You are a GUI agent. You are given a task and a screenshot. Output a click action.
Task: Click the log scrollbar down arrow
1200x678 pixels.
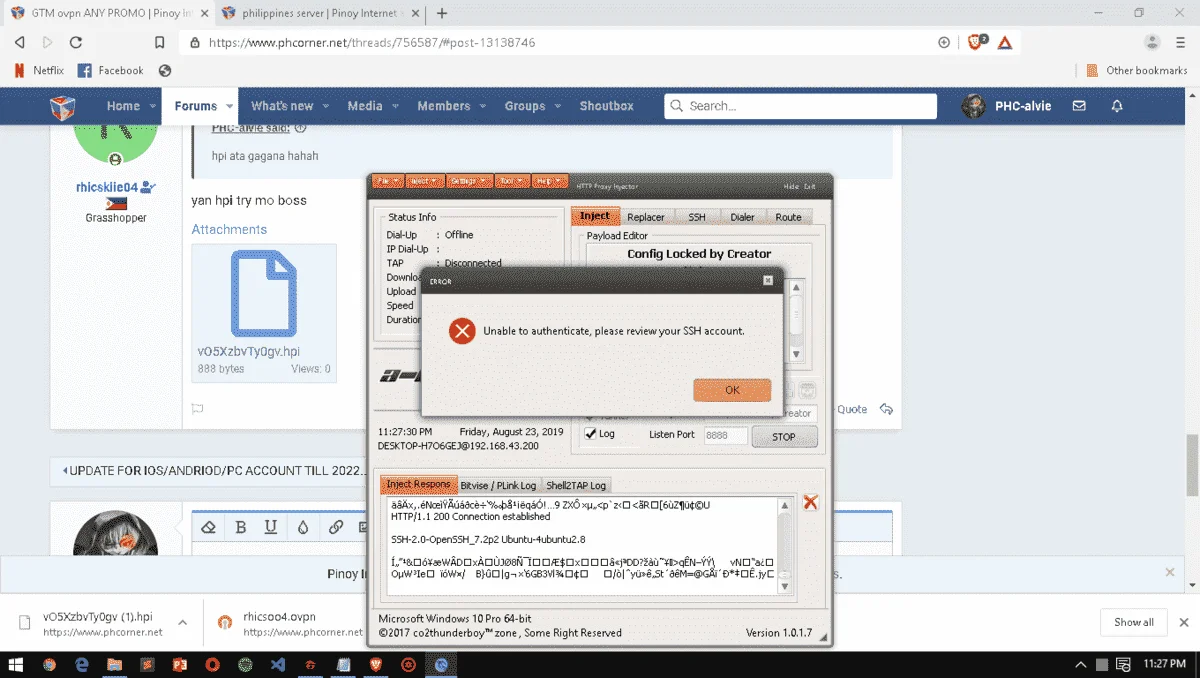pyautogui.click(x=785, y=586)
